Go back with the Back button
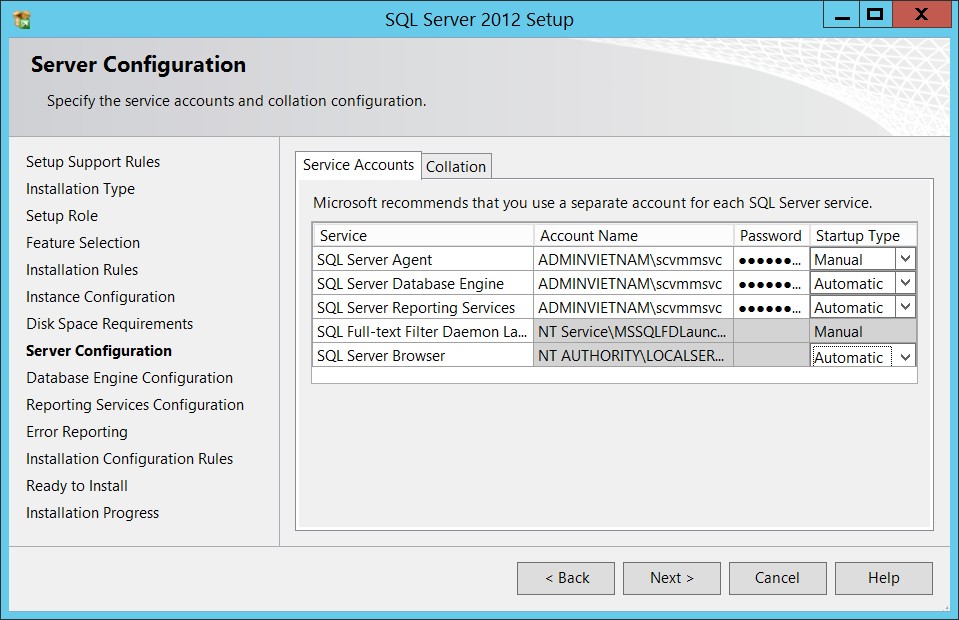The width and height of the screenshot is (959, 620). tap(566, 578)
